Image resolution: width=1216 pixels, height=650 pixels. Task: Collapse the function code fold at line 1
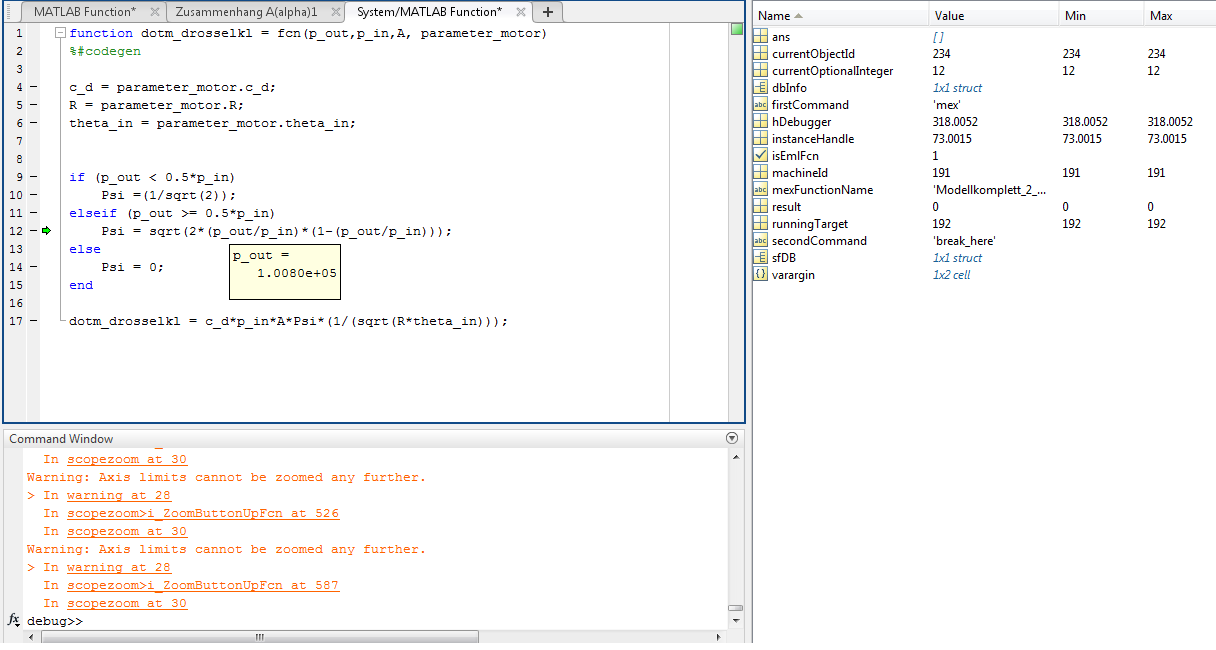point(60,33)
